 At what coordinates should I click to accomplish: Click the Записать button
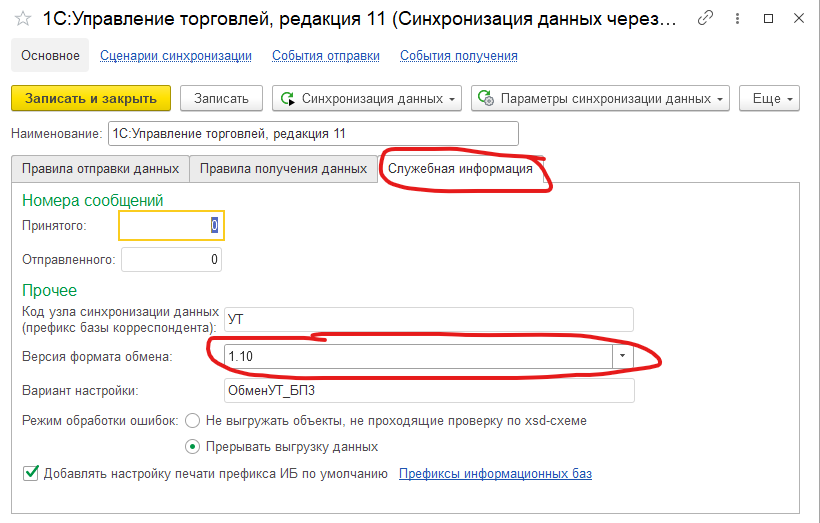(x=221, y=98)
